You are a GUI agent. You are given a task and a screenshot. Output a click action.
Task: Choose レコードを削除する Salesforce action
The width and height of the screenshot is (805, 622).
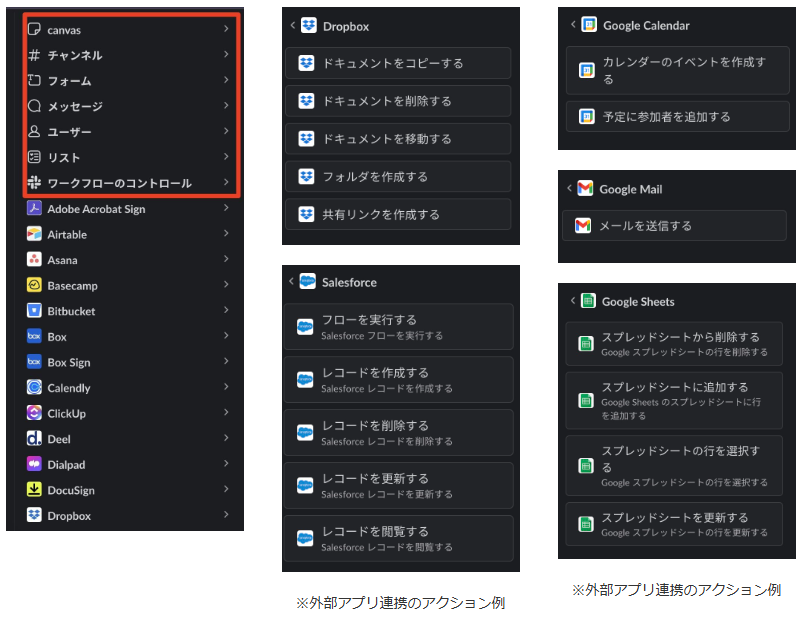[399, 433]
